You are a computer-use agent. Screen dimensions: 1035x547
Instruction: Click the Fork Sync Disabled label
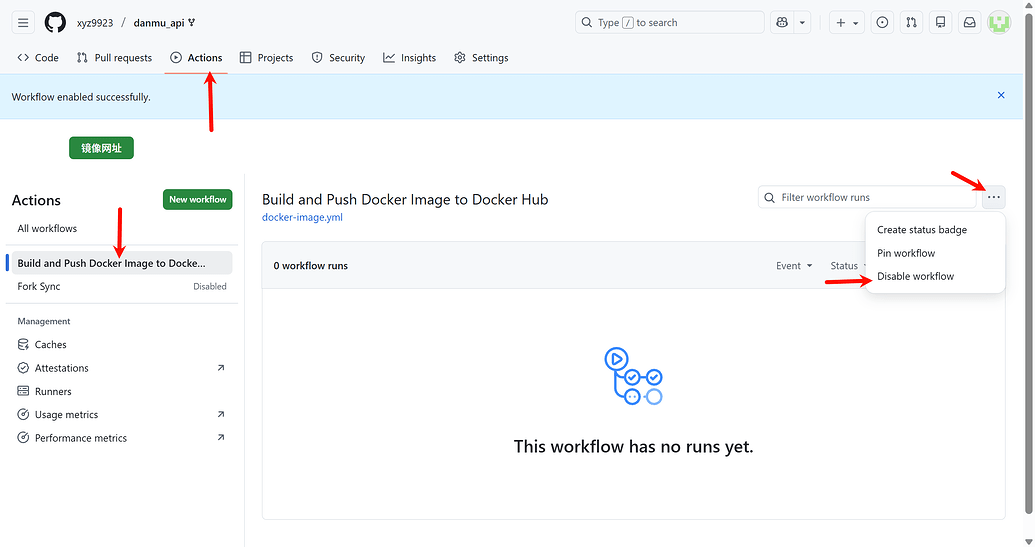[210, 286]
